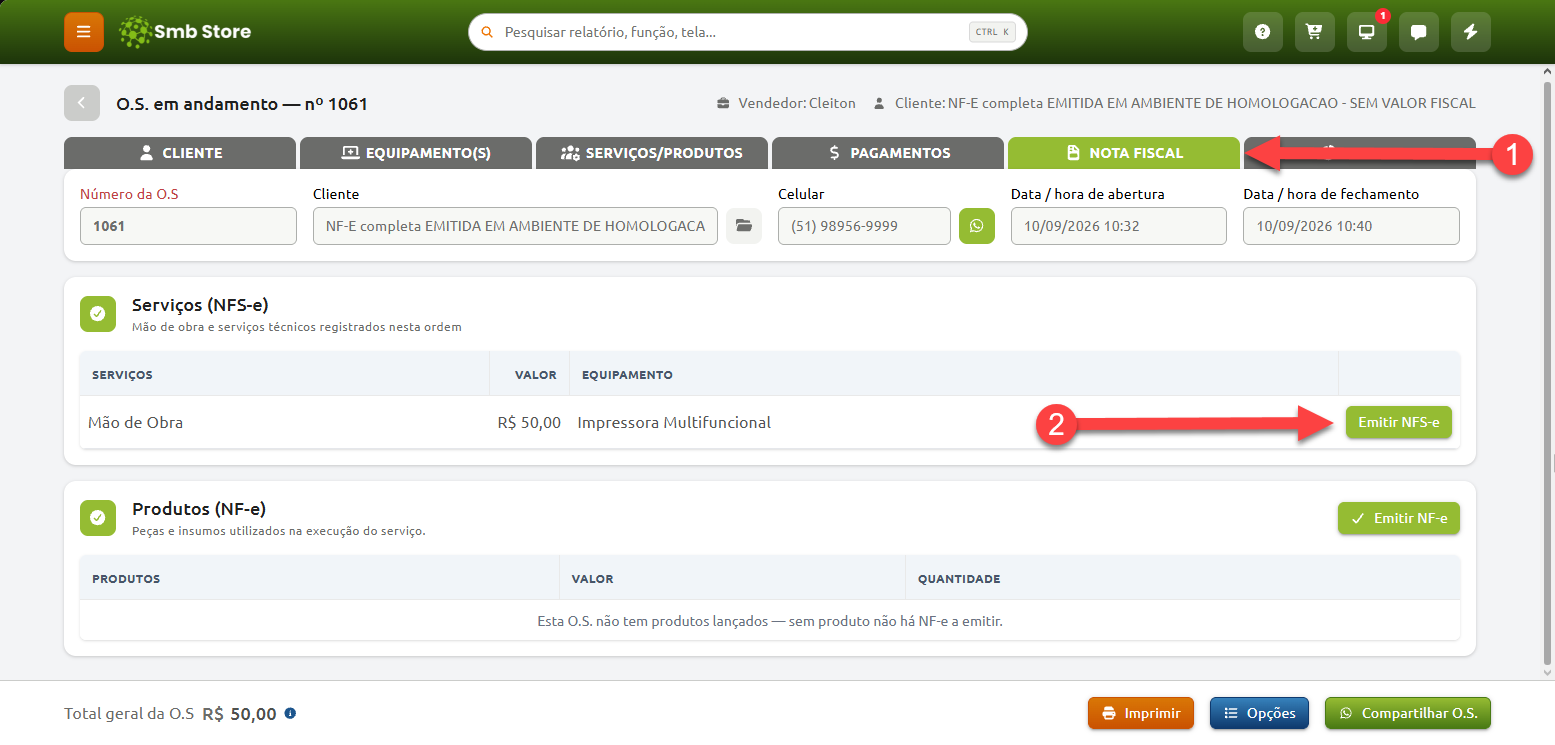Image resolution: width=1555 pixels, height=745 pixels.
Task: Select the NOTA FISCAL tab
Action: 1124,153
